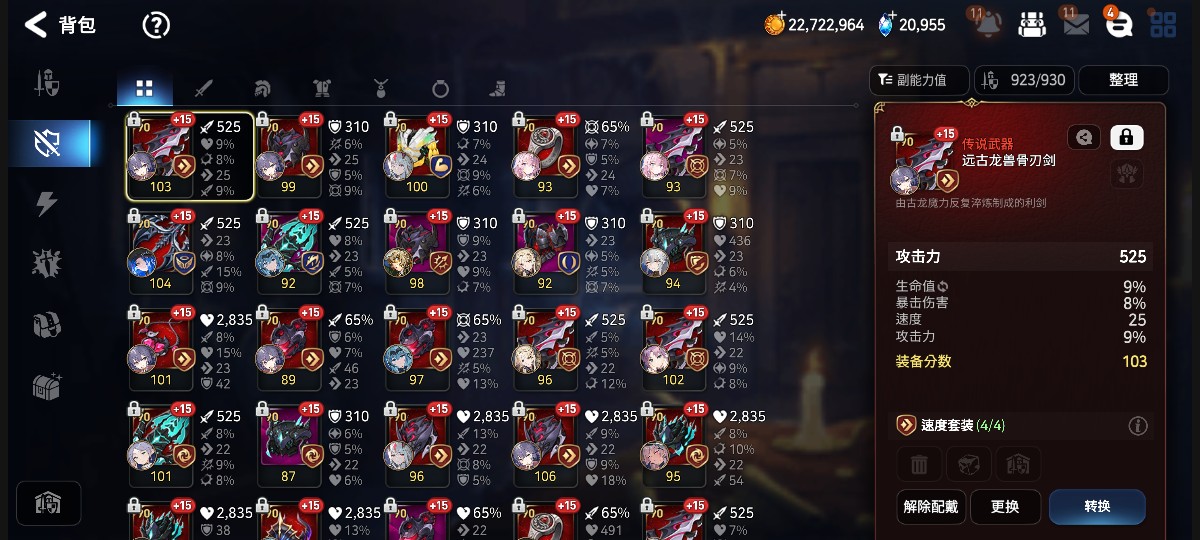The width and height of the screenshot is (1200, 540).
Task: Select the treasure chest sidebar category
Action: [x=47, y=386]
